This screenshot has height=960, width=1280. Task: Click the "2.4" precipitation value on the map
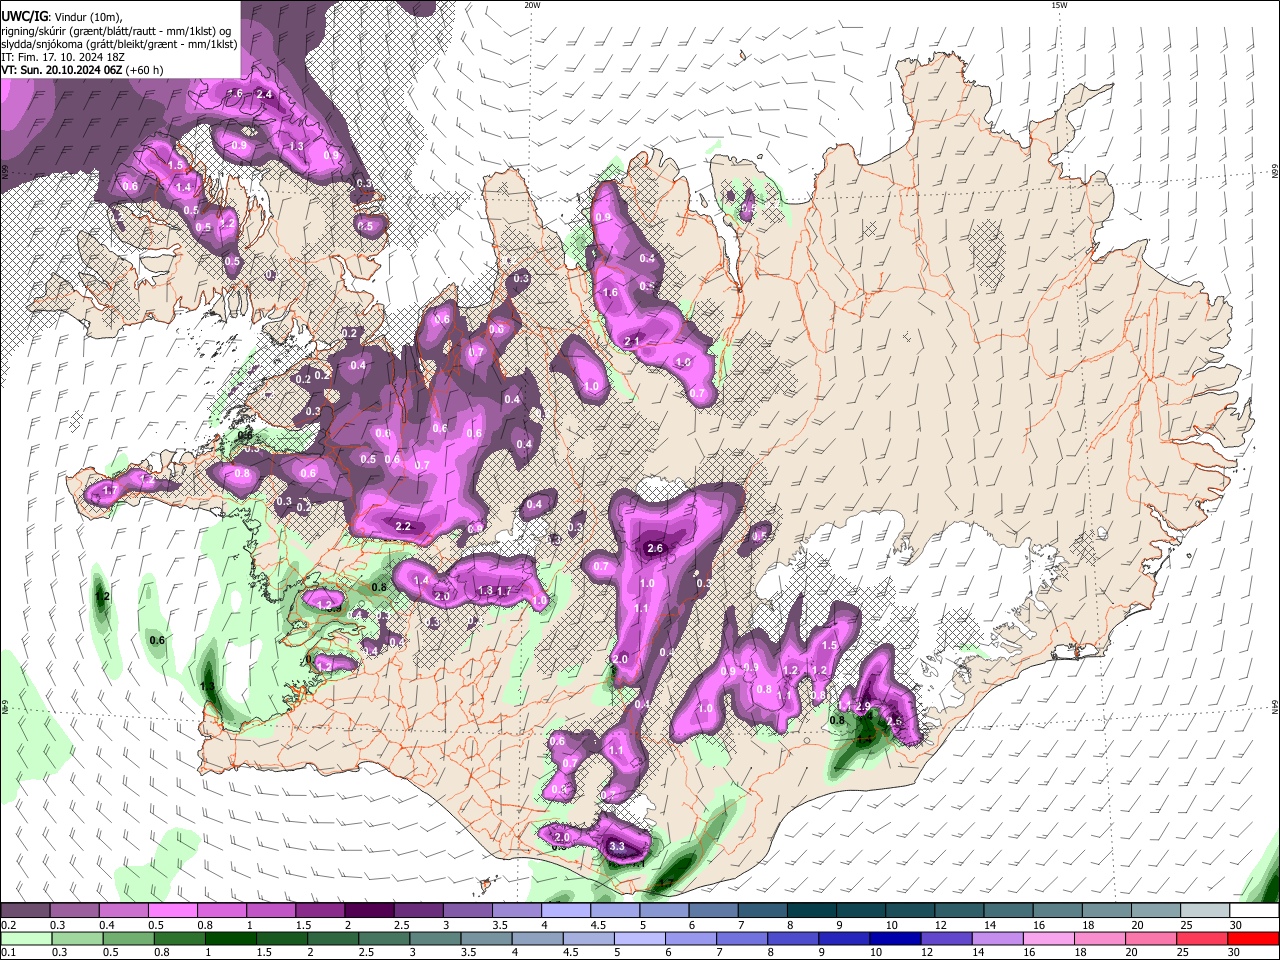pos(264,94)
